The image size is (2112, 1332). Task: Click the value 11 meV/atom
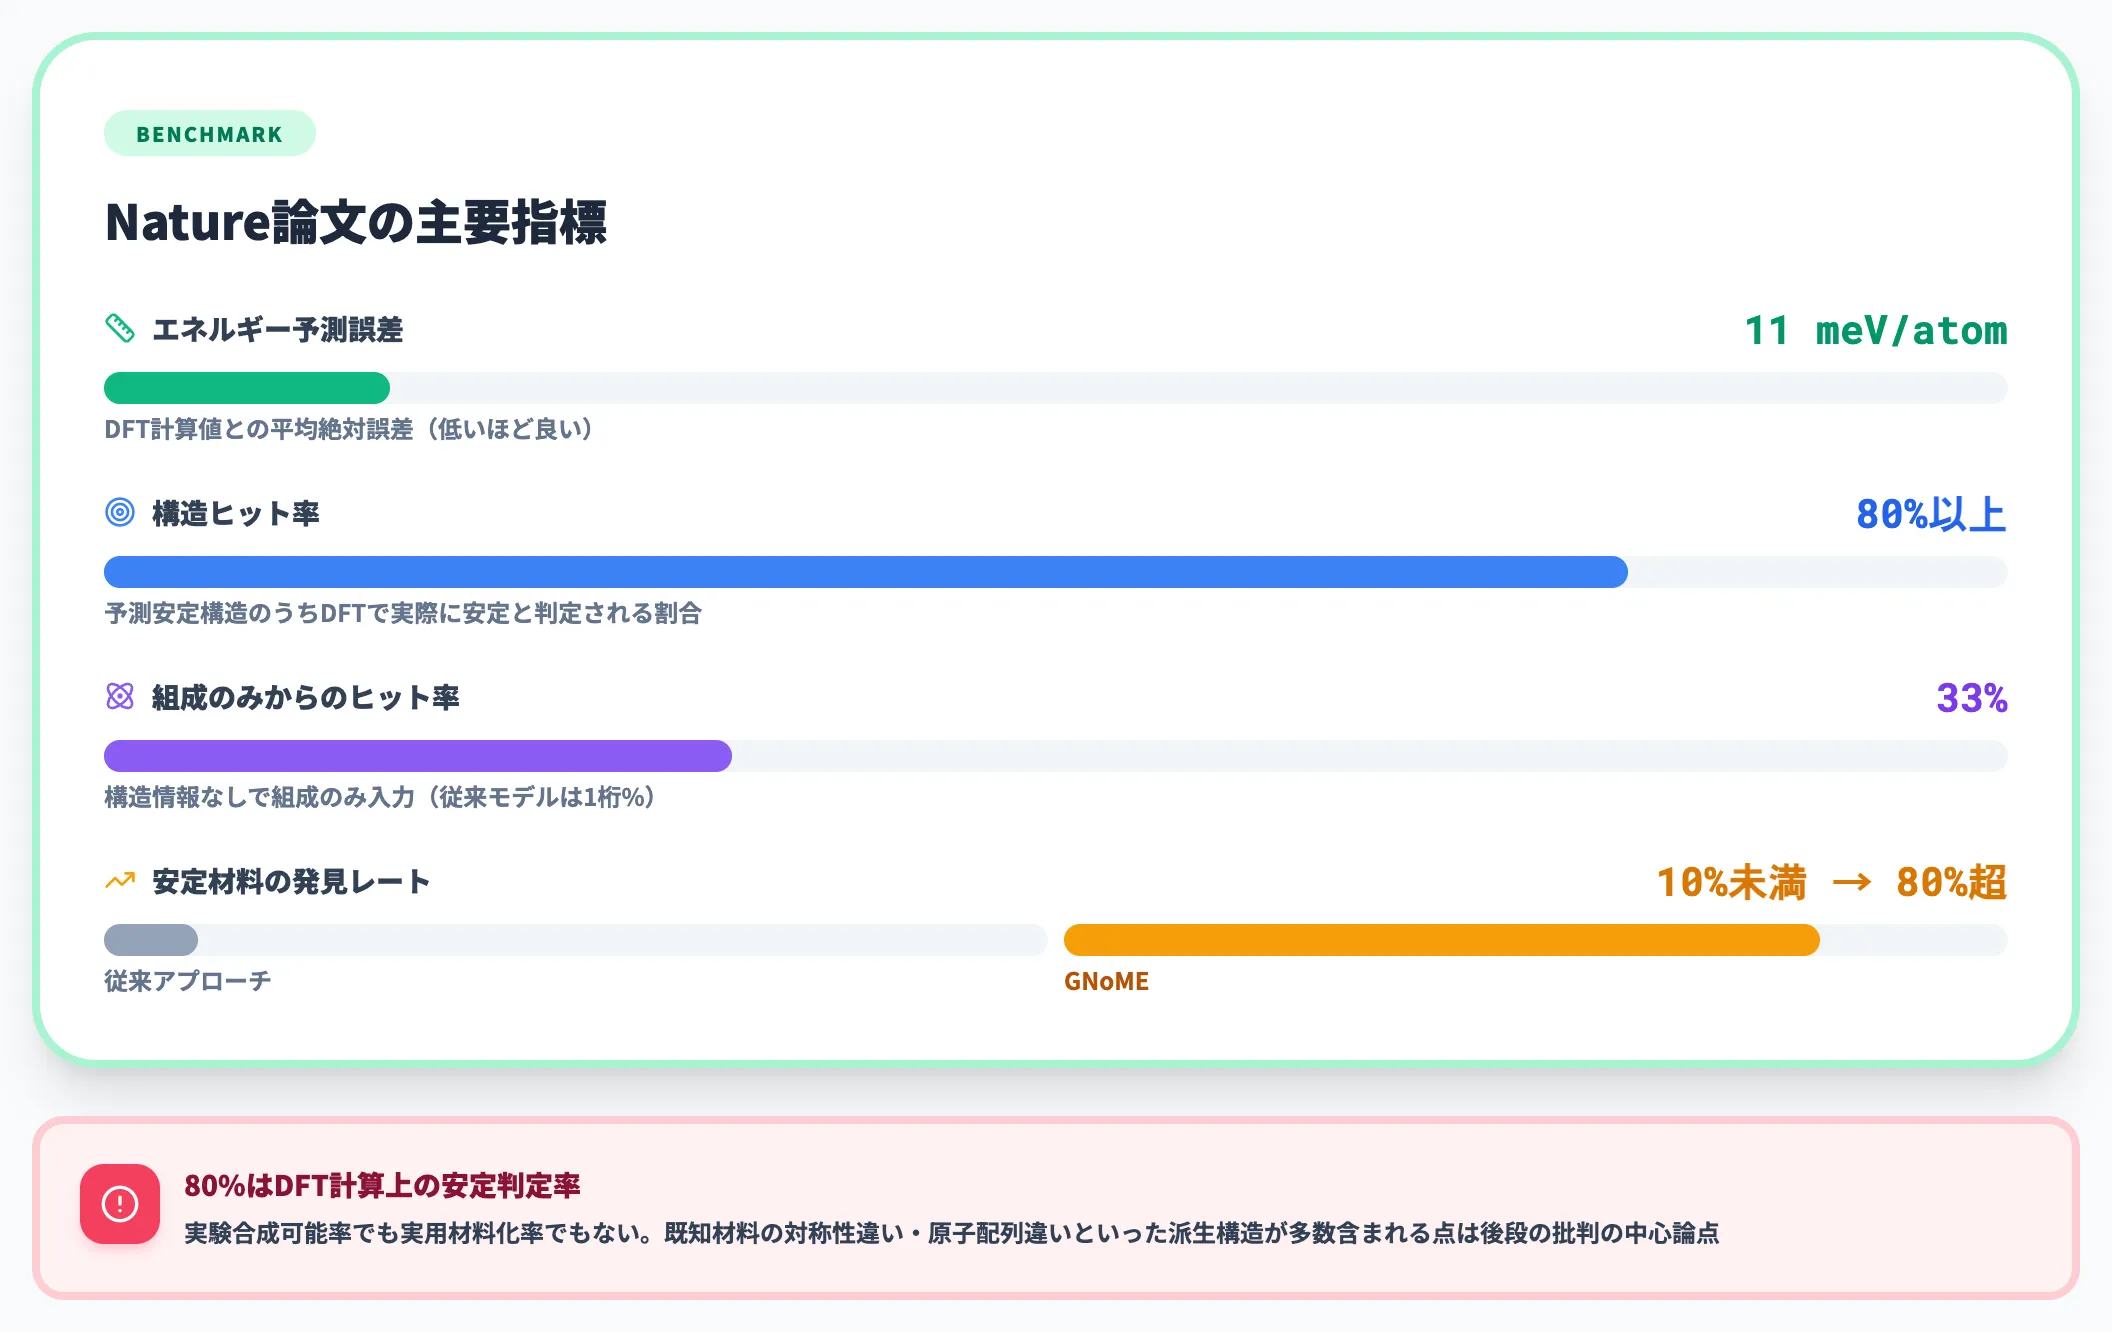point(1876,330)
